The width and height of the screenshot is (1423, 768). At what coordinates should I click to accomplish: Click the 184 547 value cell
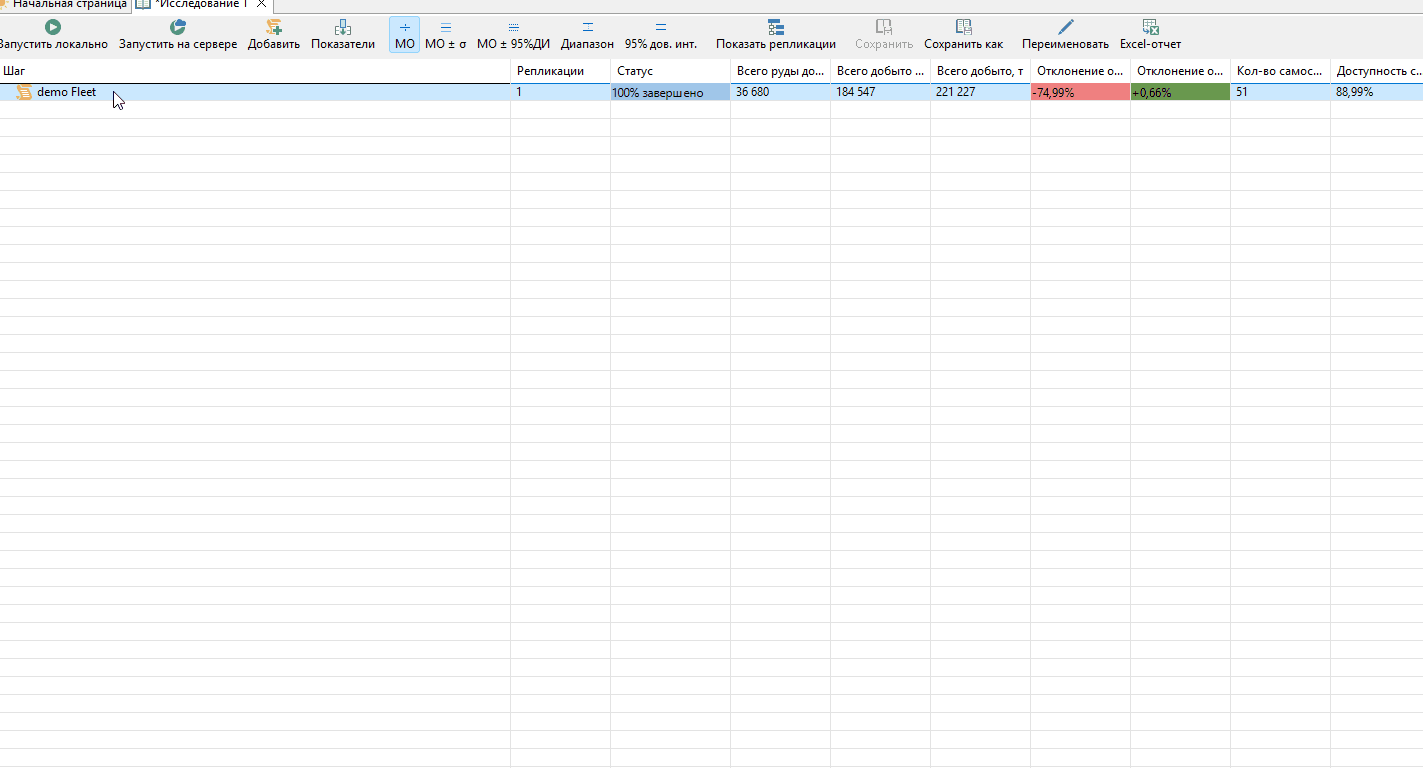click(880, 92)
